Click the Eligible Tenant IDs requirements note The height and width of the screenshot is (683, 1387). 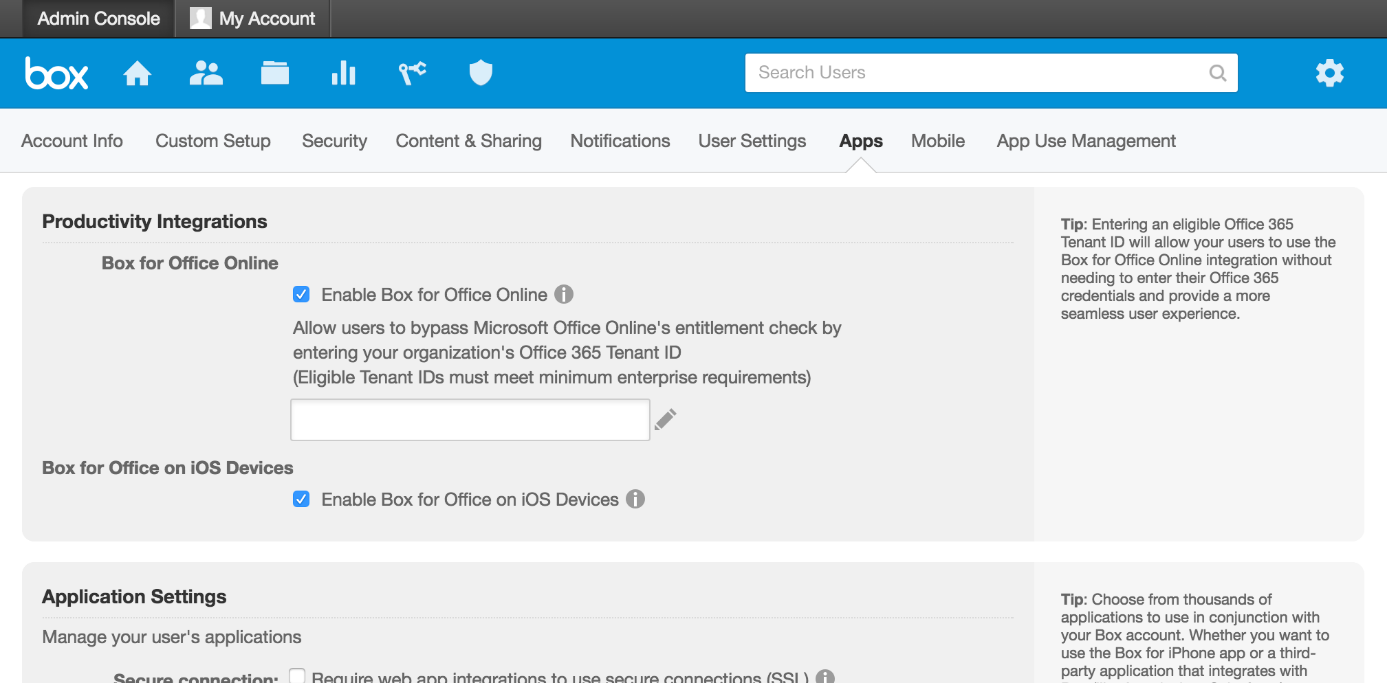(x=552, y=378)
